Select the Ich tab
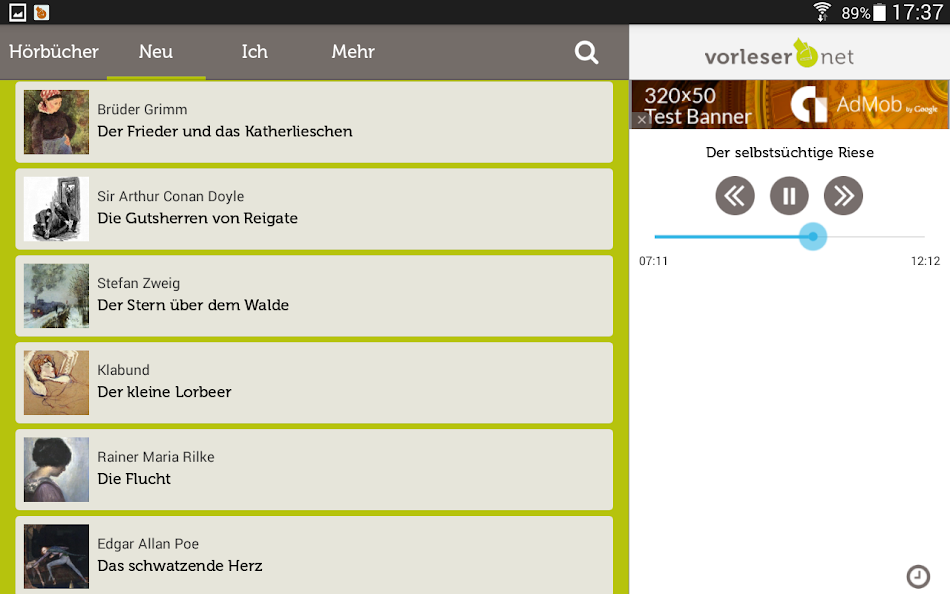 pos(254,52)
